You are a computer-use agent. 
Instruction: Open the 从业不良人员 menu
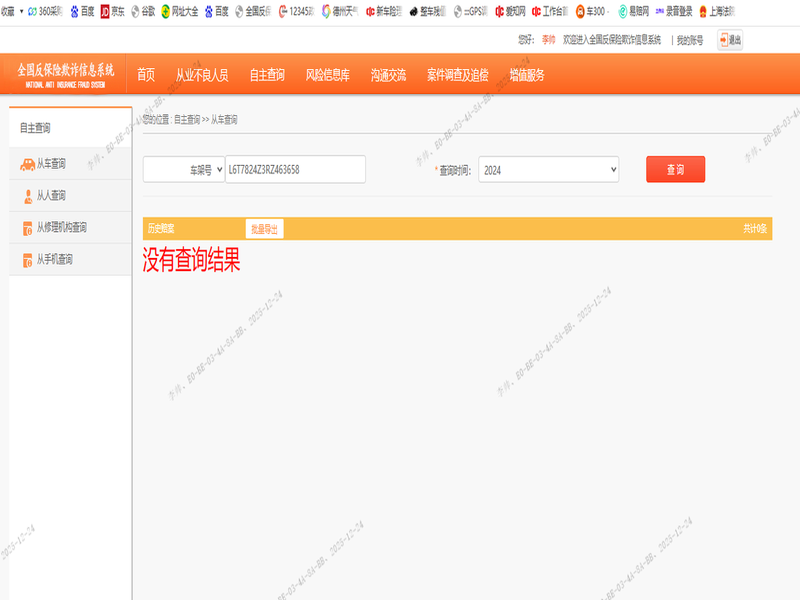(x=202, y=75)
